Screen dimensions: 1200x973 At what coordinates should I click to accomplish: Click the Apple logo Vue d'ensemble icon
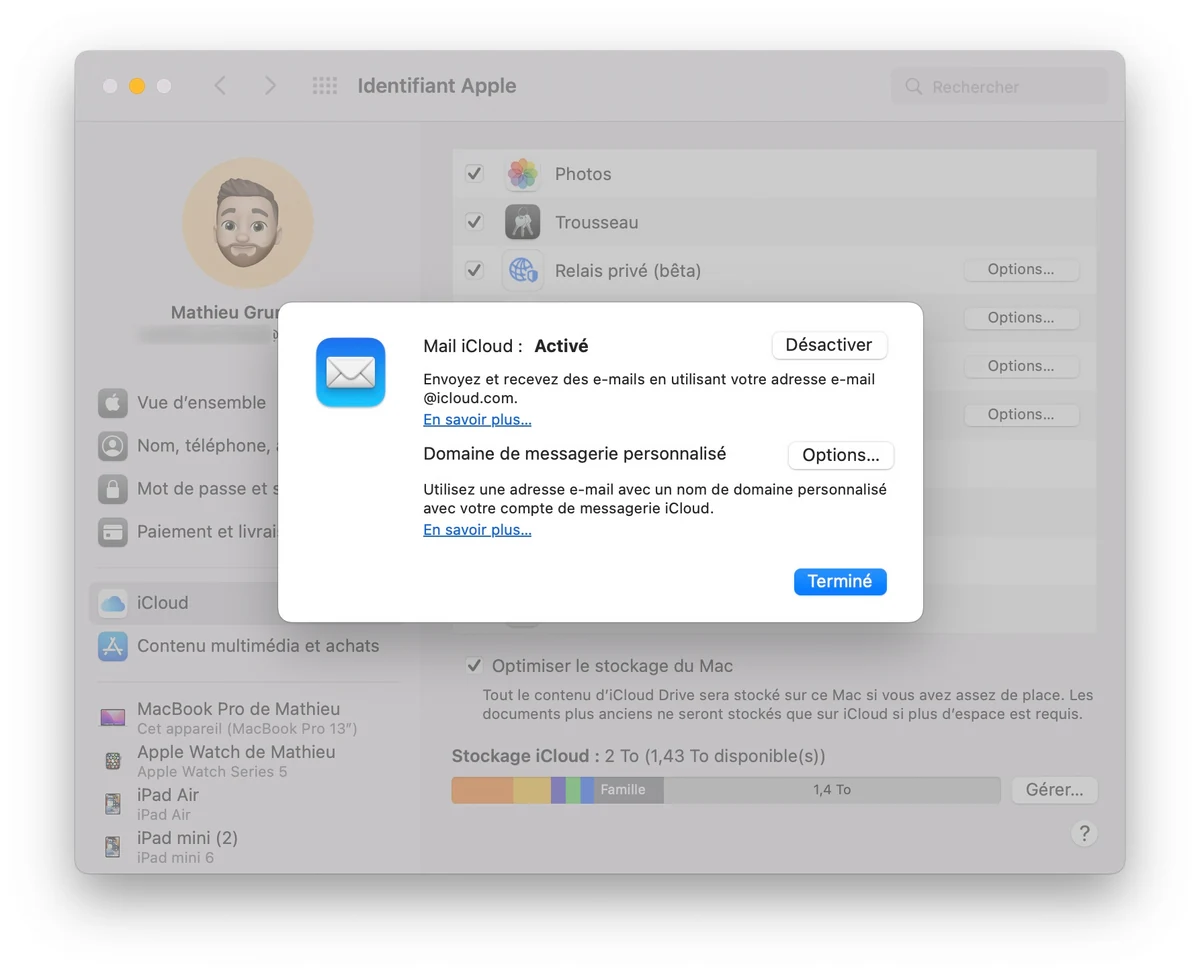point(112,403)
